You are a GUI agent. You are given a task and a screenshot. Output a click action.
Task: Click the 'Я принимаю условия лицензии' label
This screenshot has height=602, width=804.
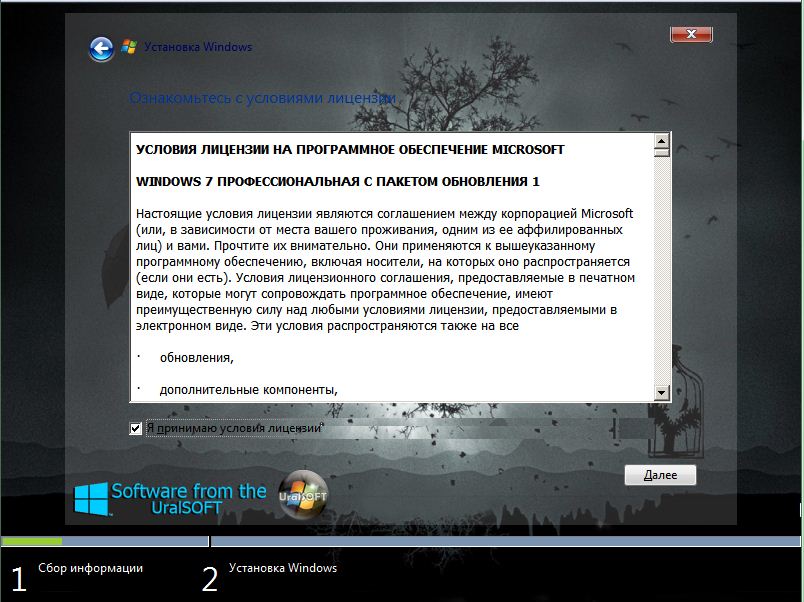234,428
